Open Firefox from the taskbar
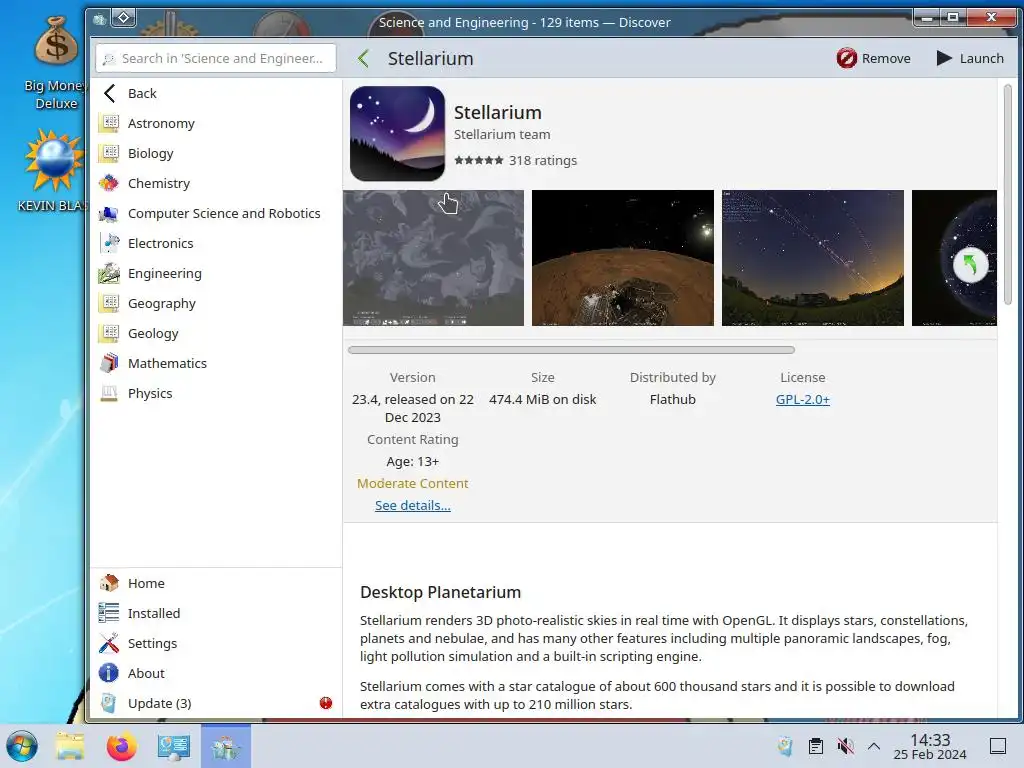The image size is (1024, 768). 121,746
